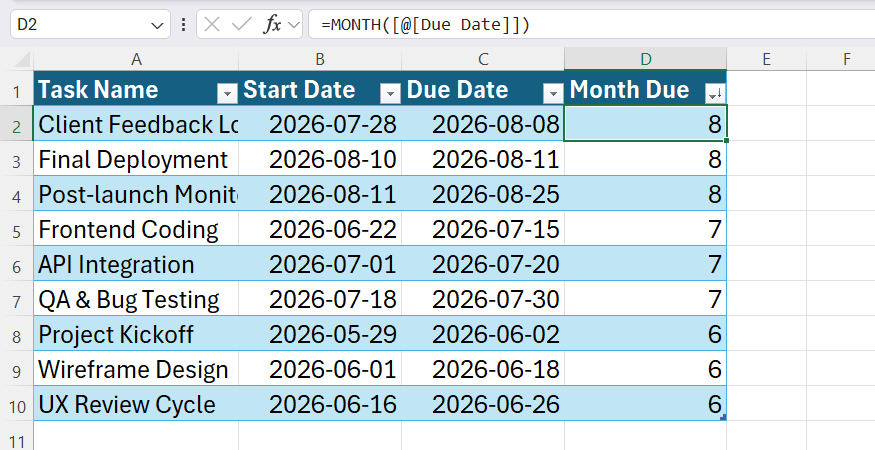Click start date 2026-05-29
The image size is (875, 450).
[x=320, y=333]
